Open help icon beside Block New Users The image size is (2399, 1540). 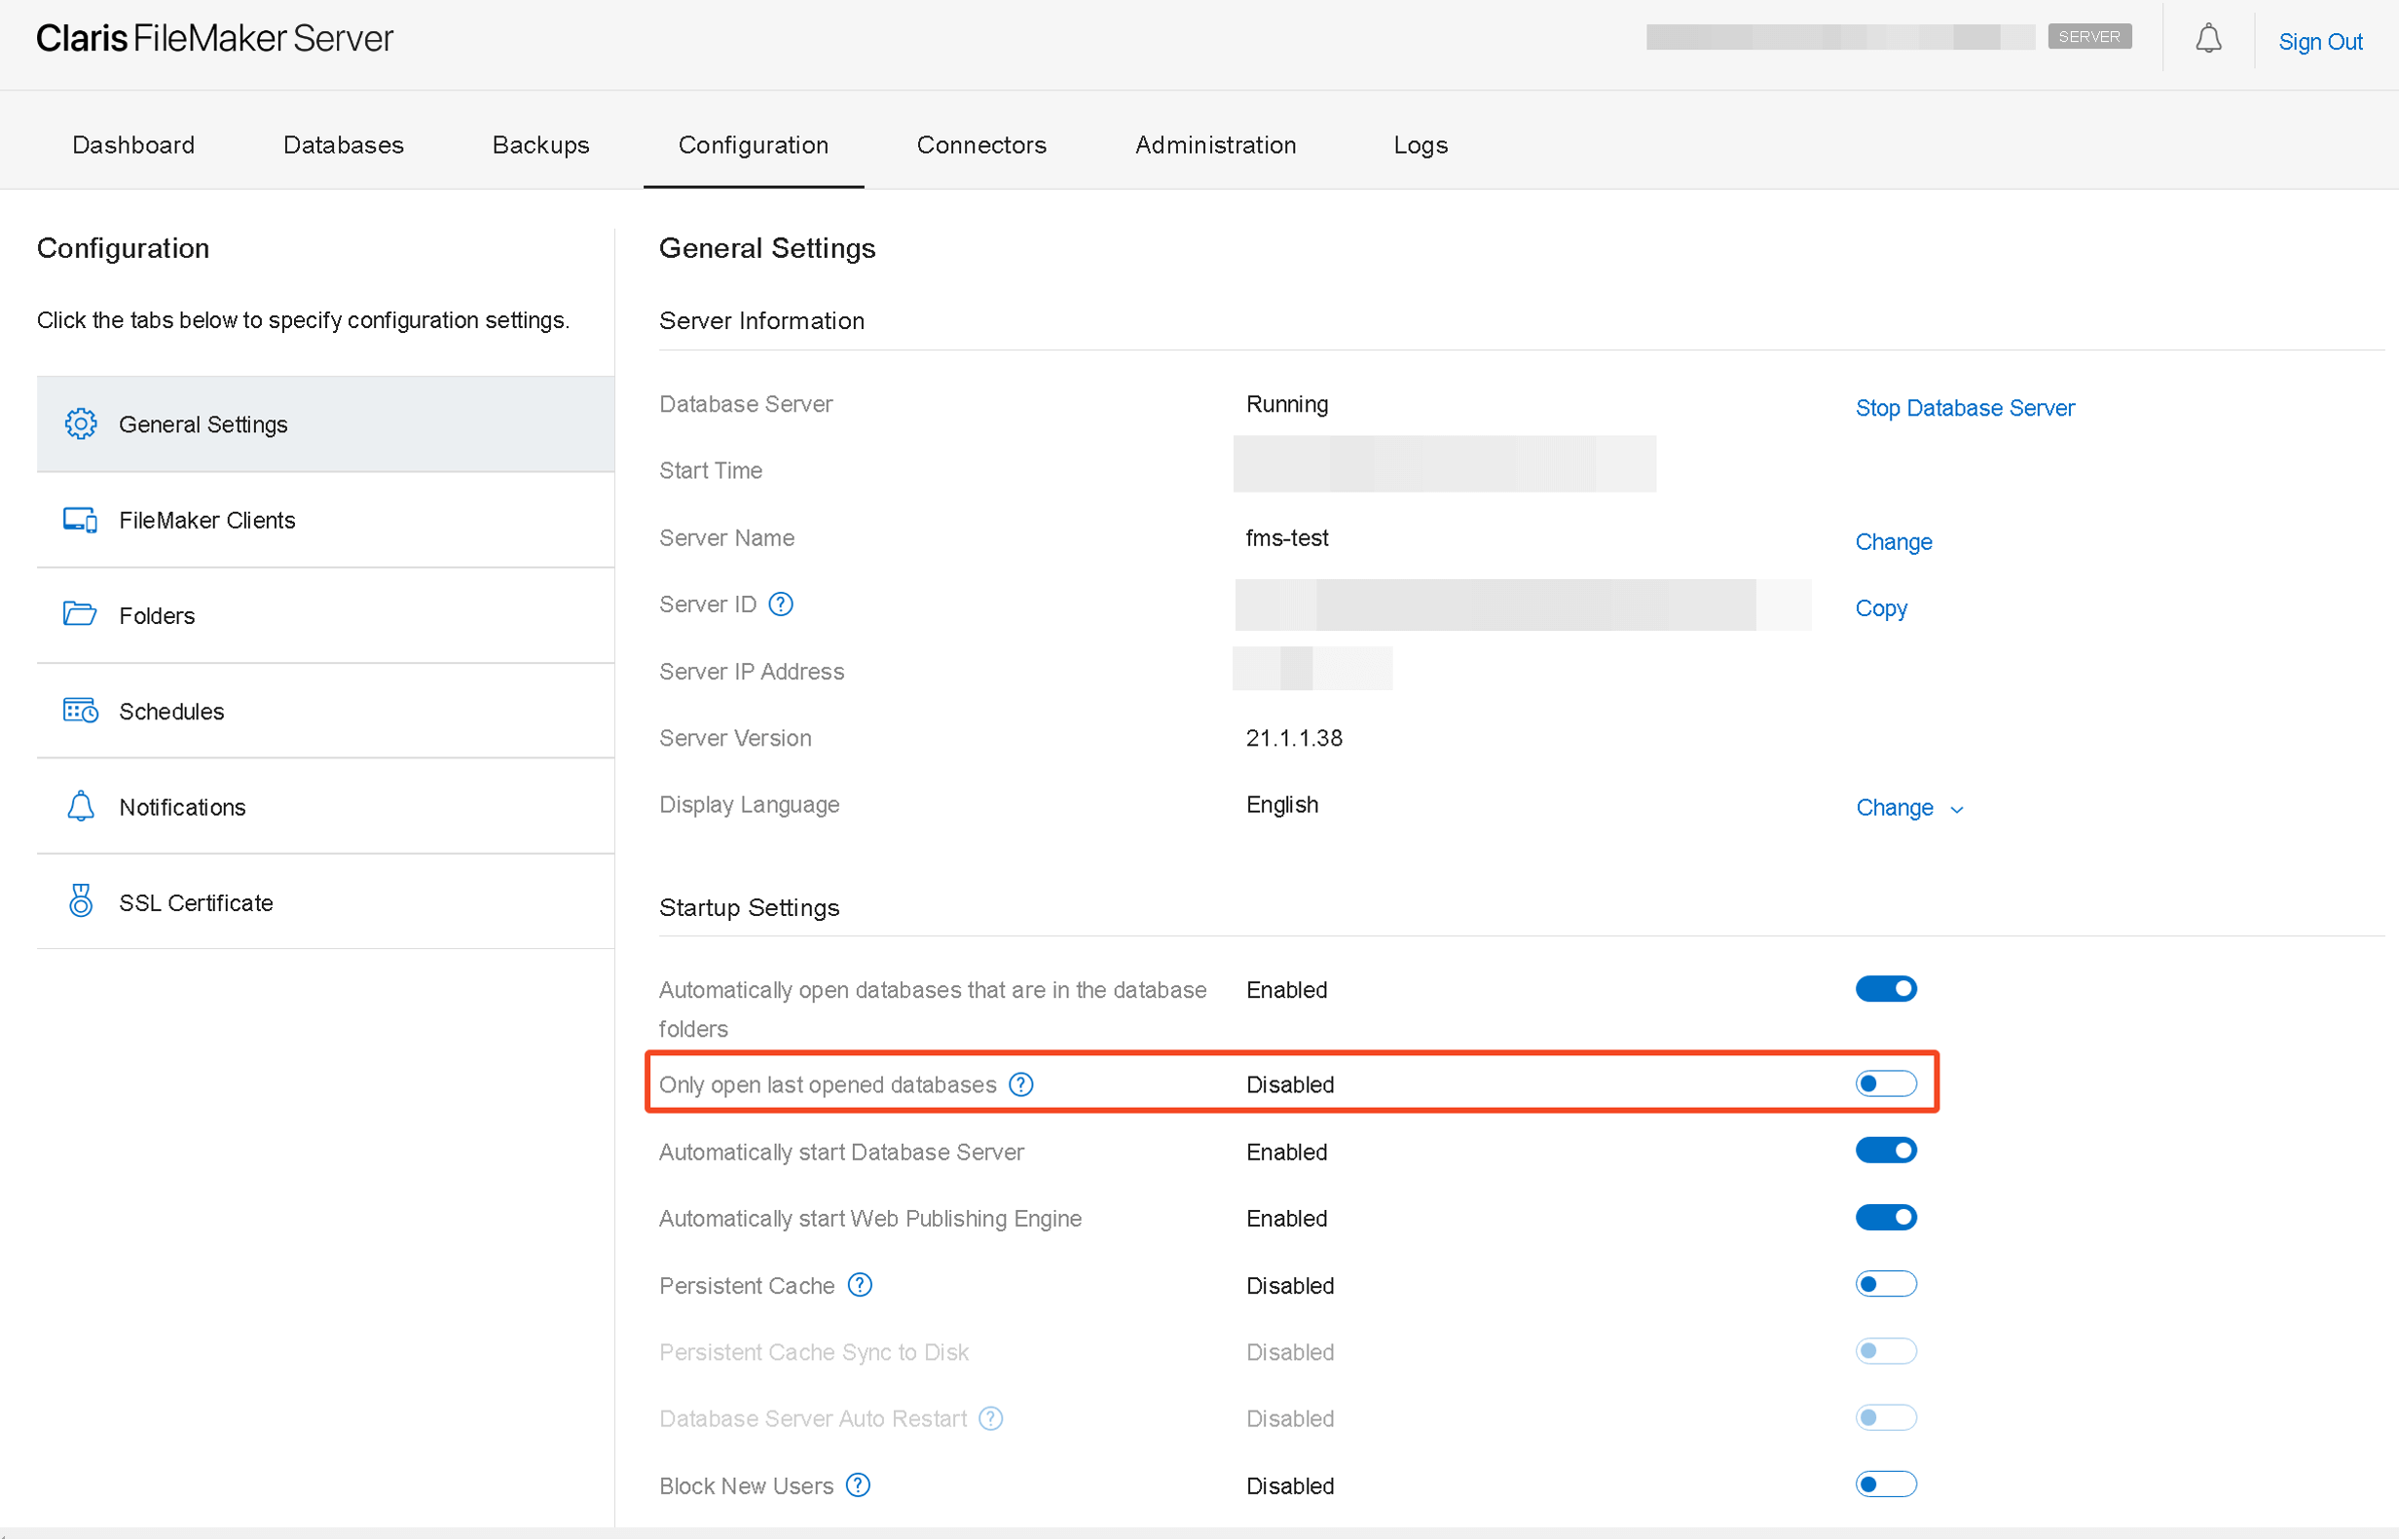click(858, 1487)
